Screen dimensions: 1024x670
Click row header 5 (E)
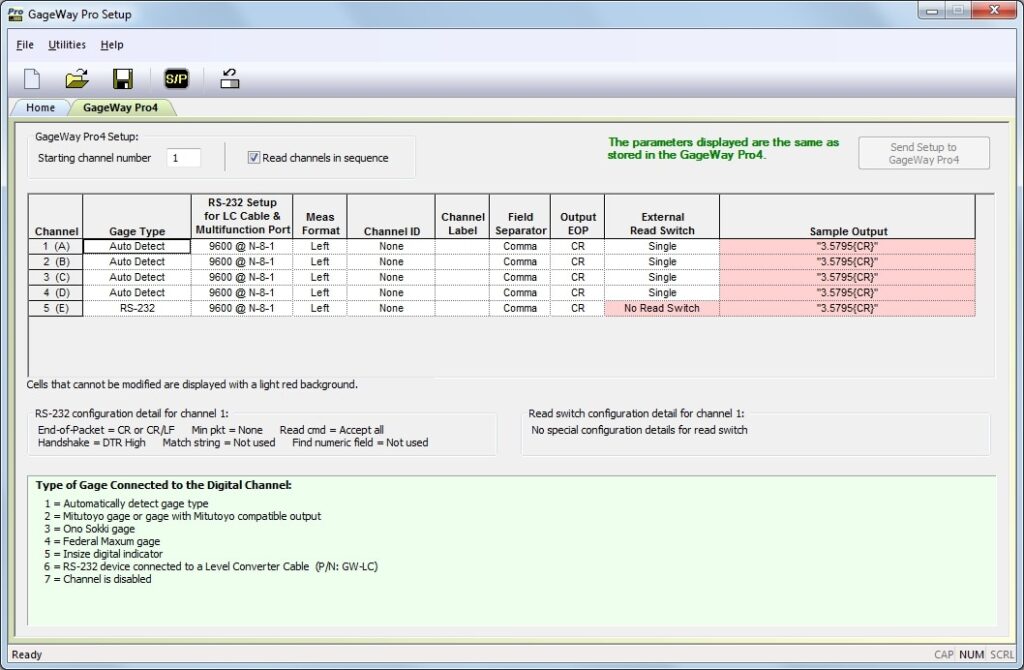56,308
